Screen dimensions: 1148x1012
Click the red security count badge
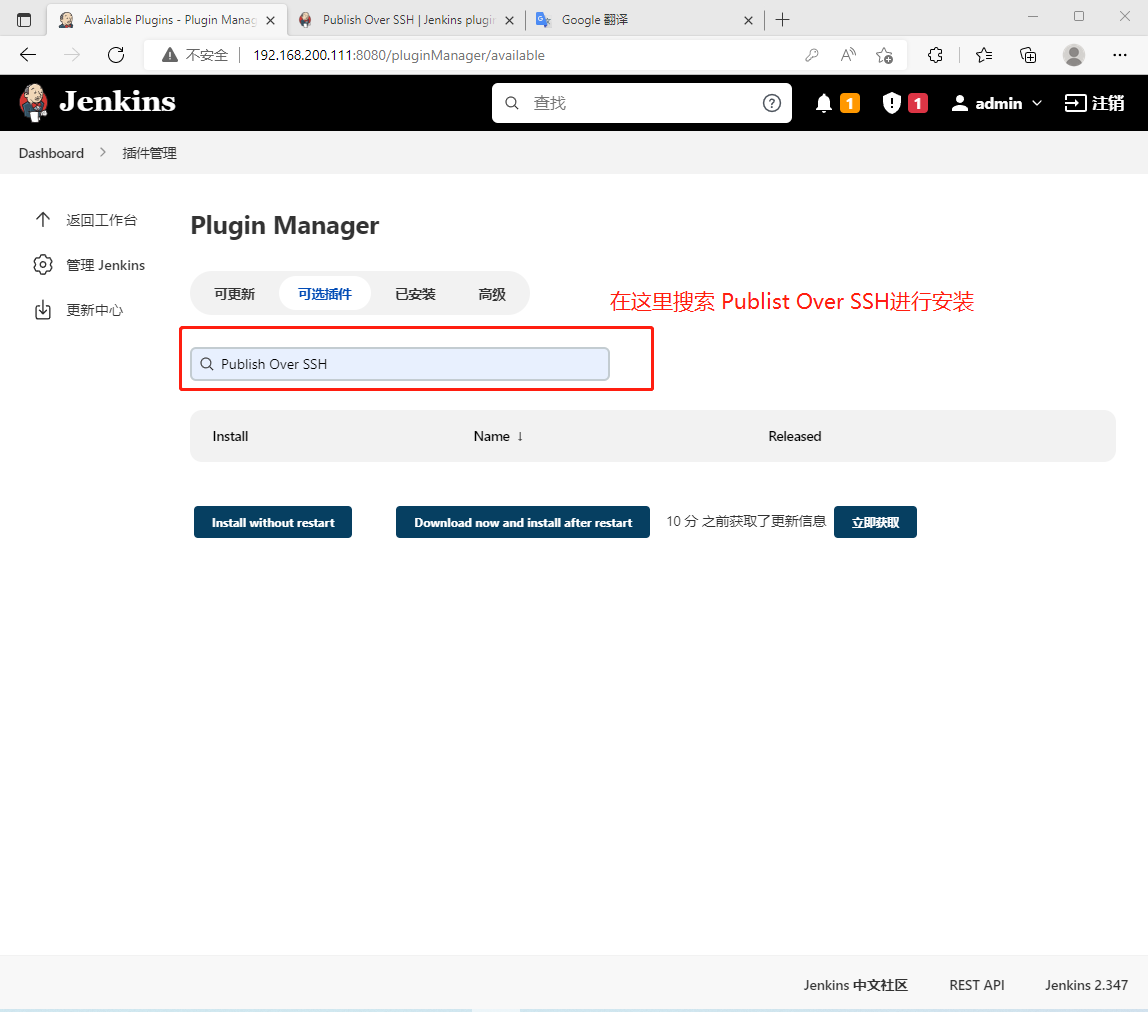(x=917, y=103)
